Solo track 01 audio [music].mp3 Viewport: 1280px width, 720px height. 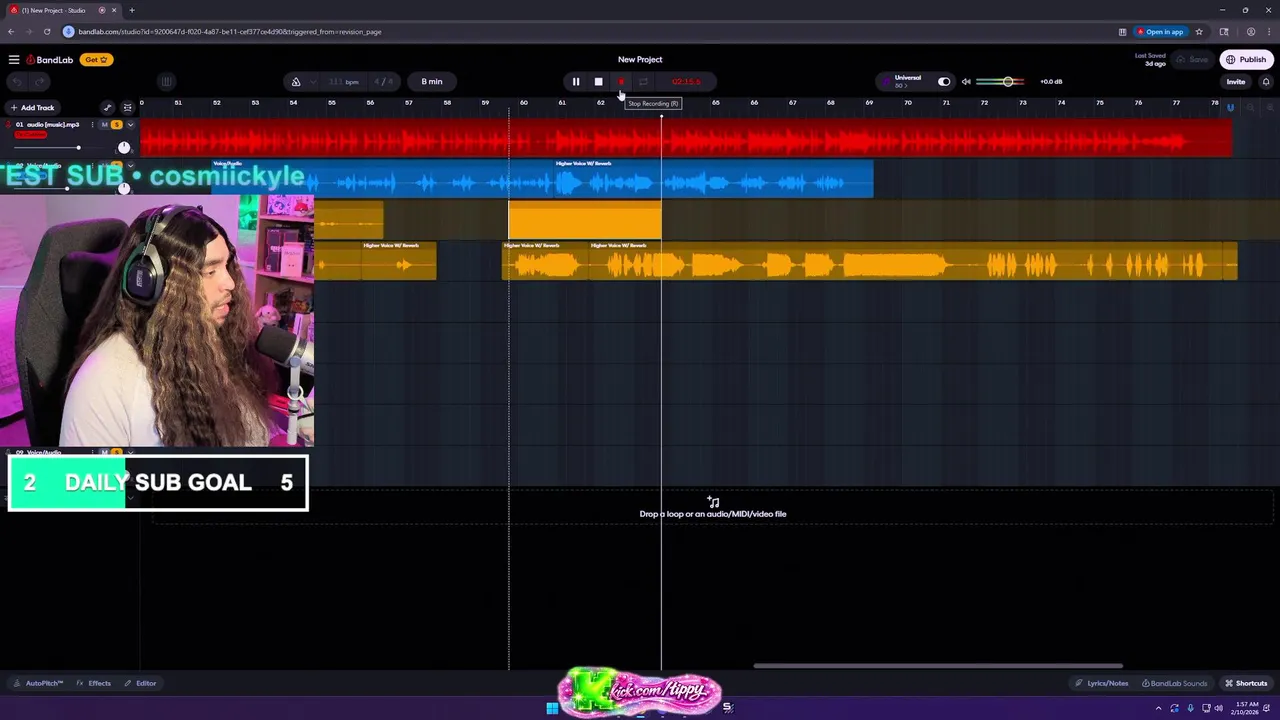(x=116, y=125)
